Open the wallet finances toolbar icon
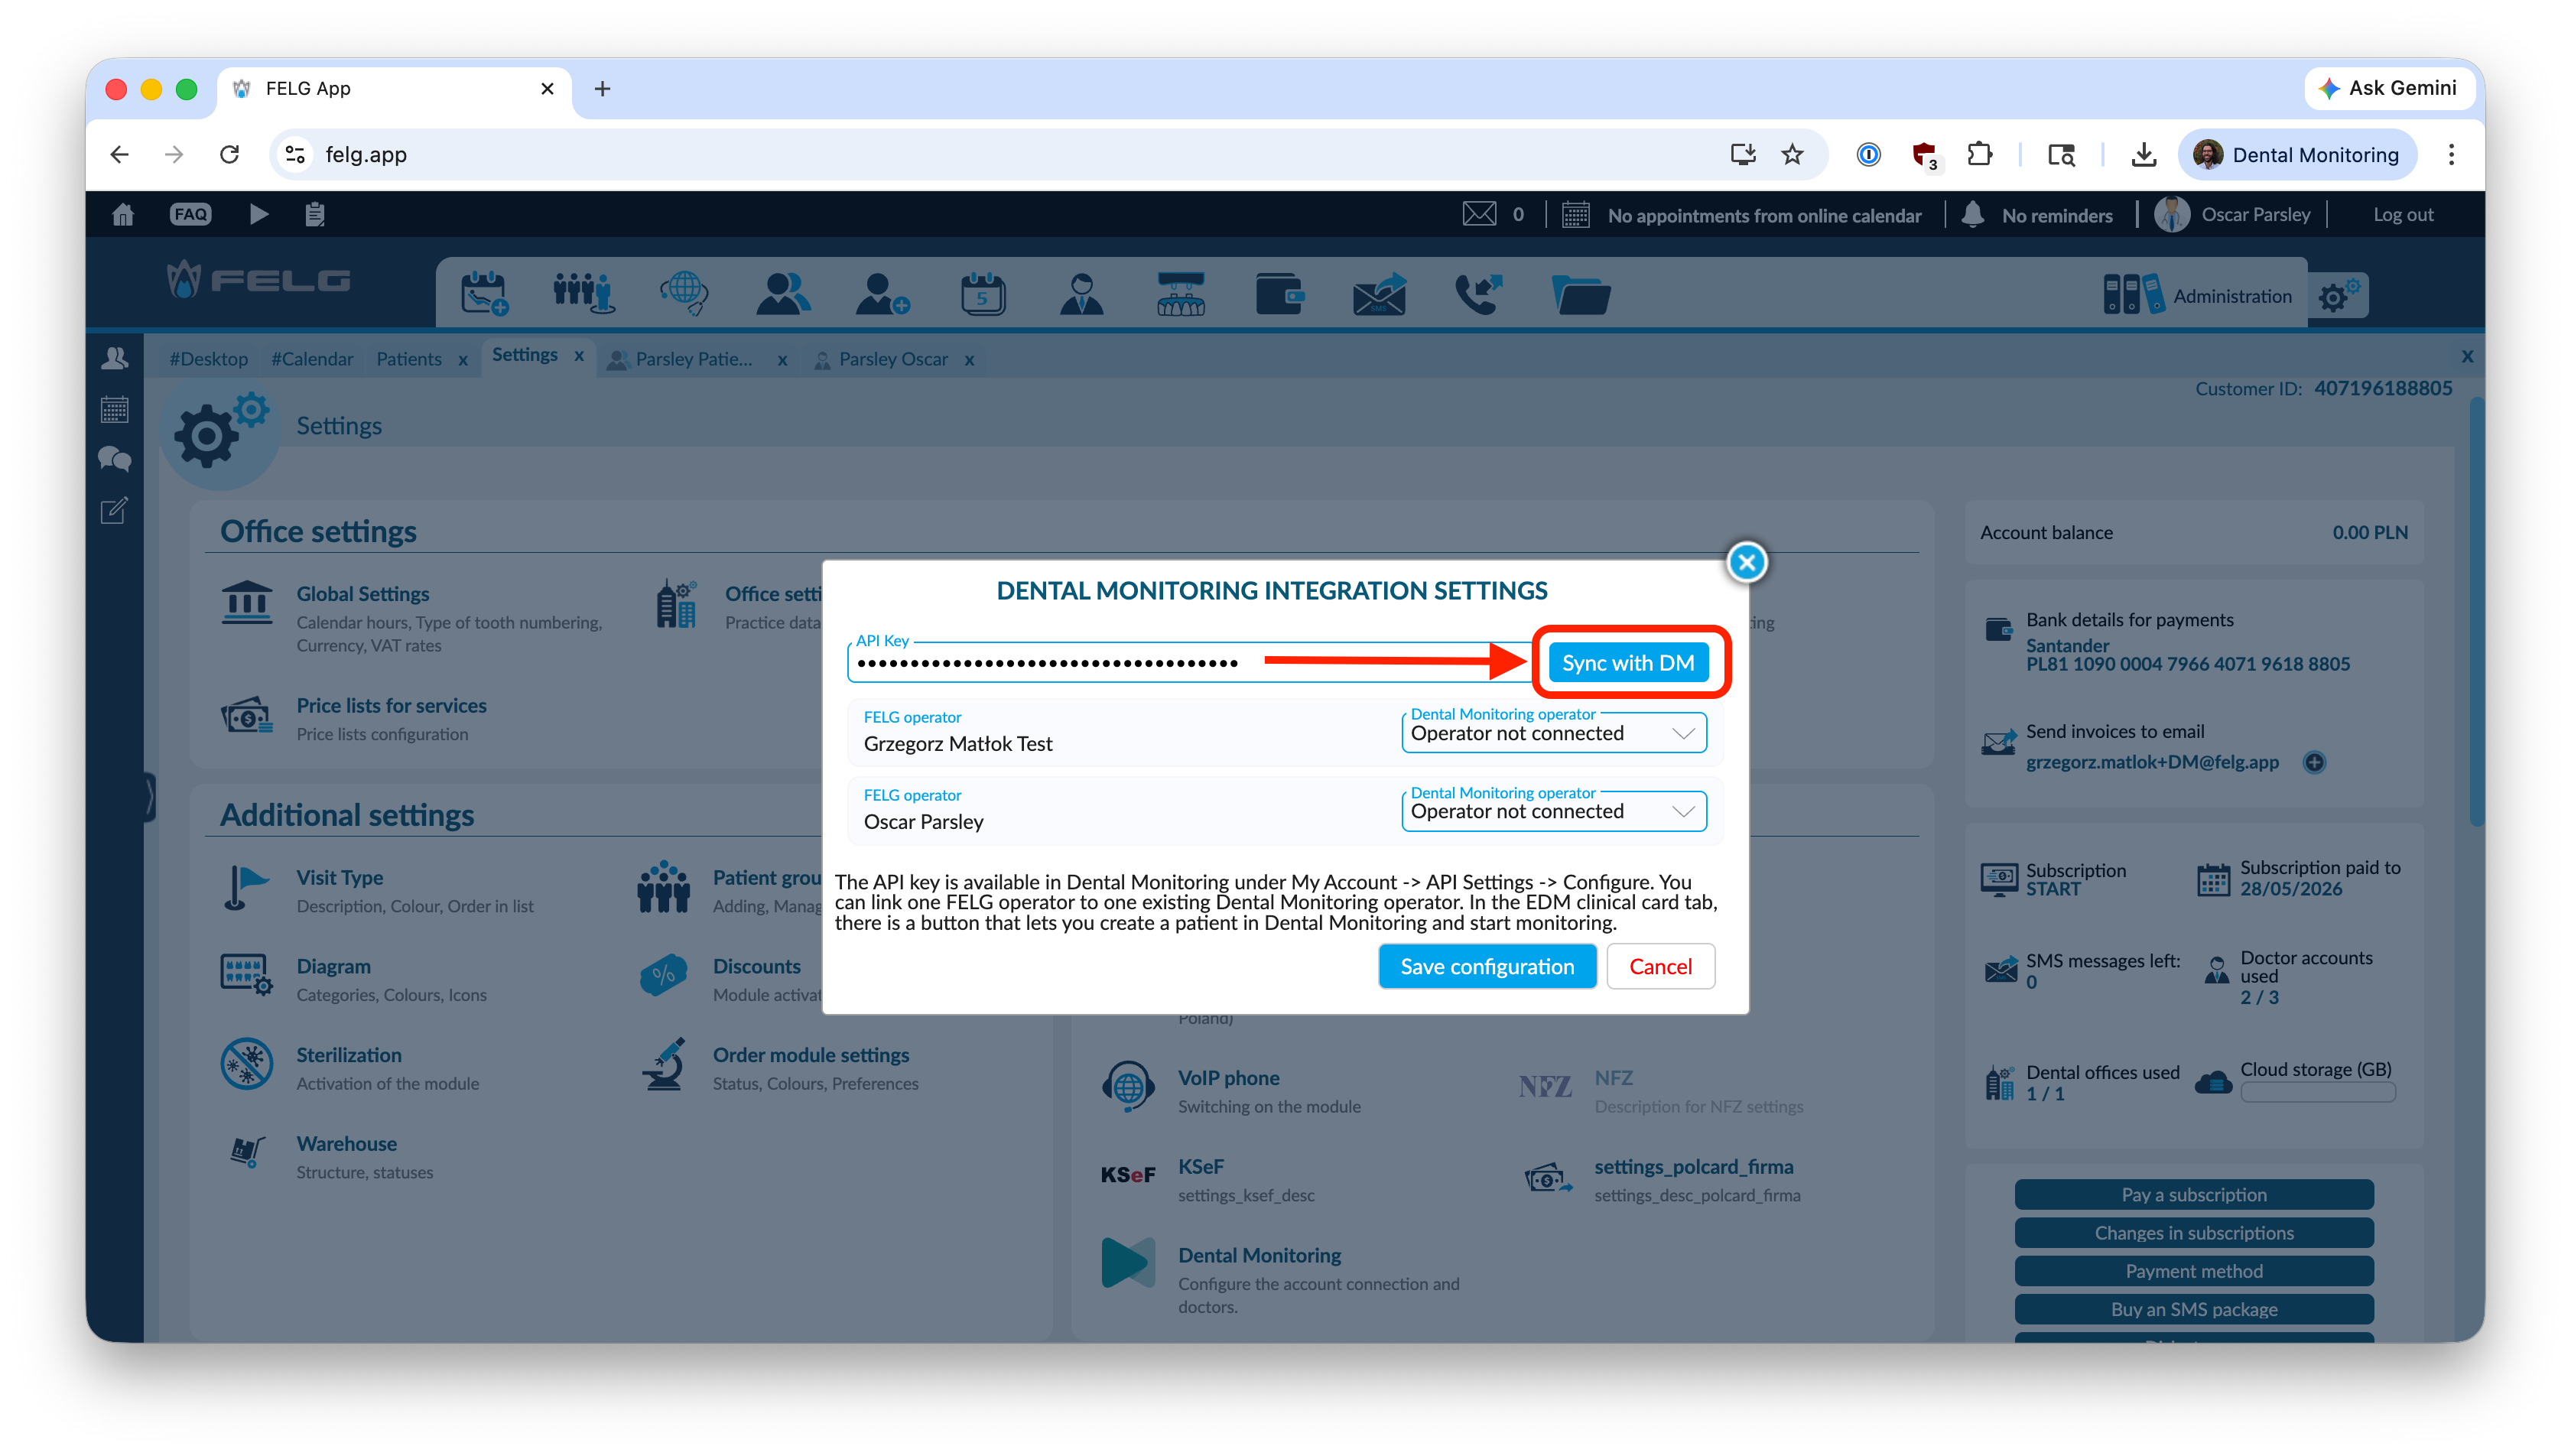Image resolution: width=2571 pixels, height=1456 pixels. click(x=1280, y=294)
